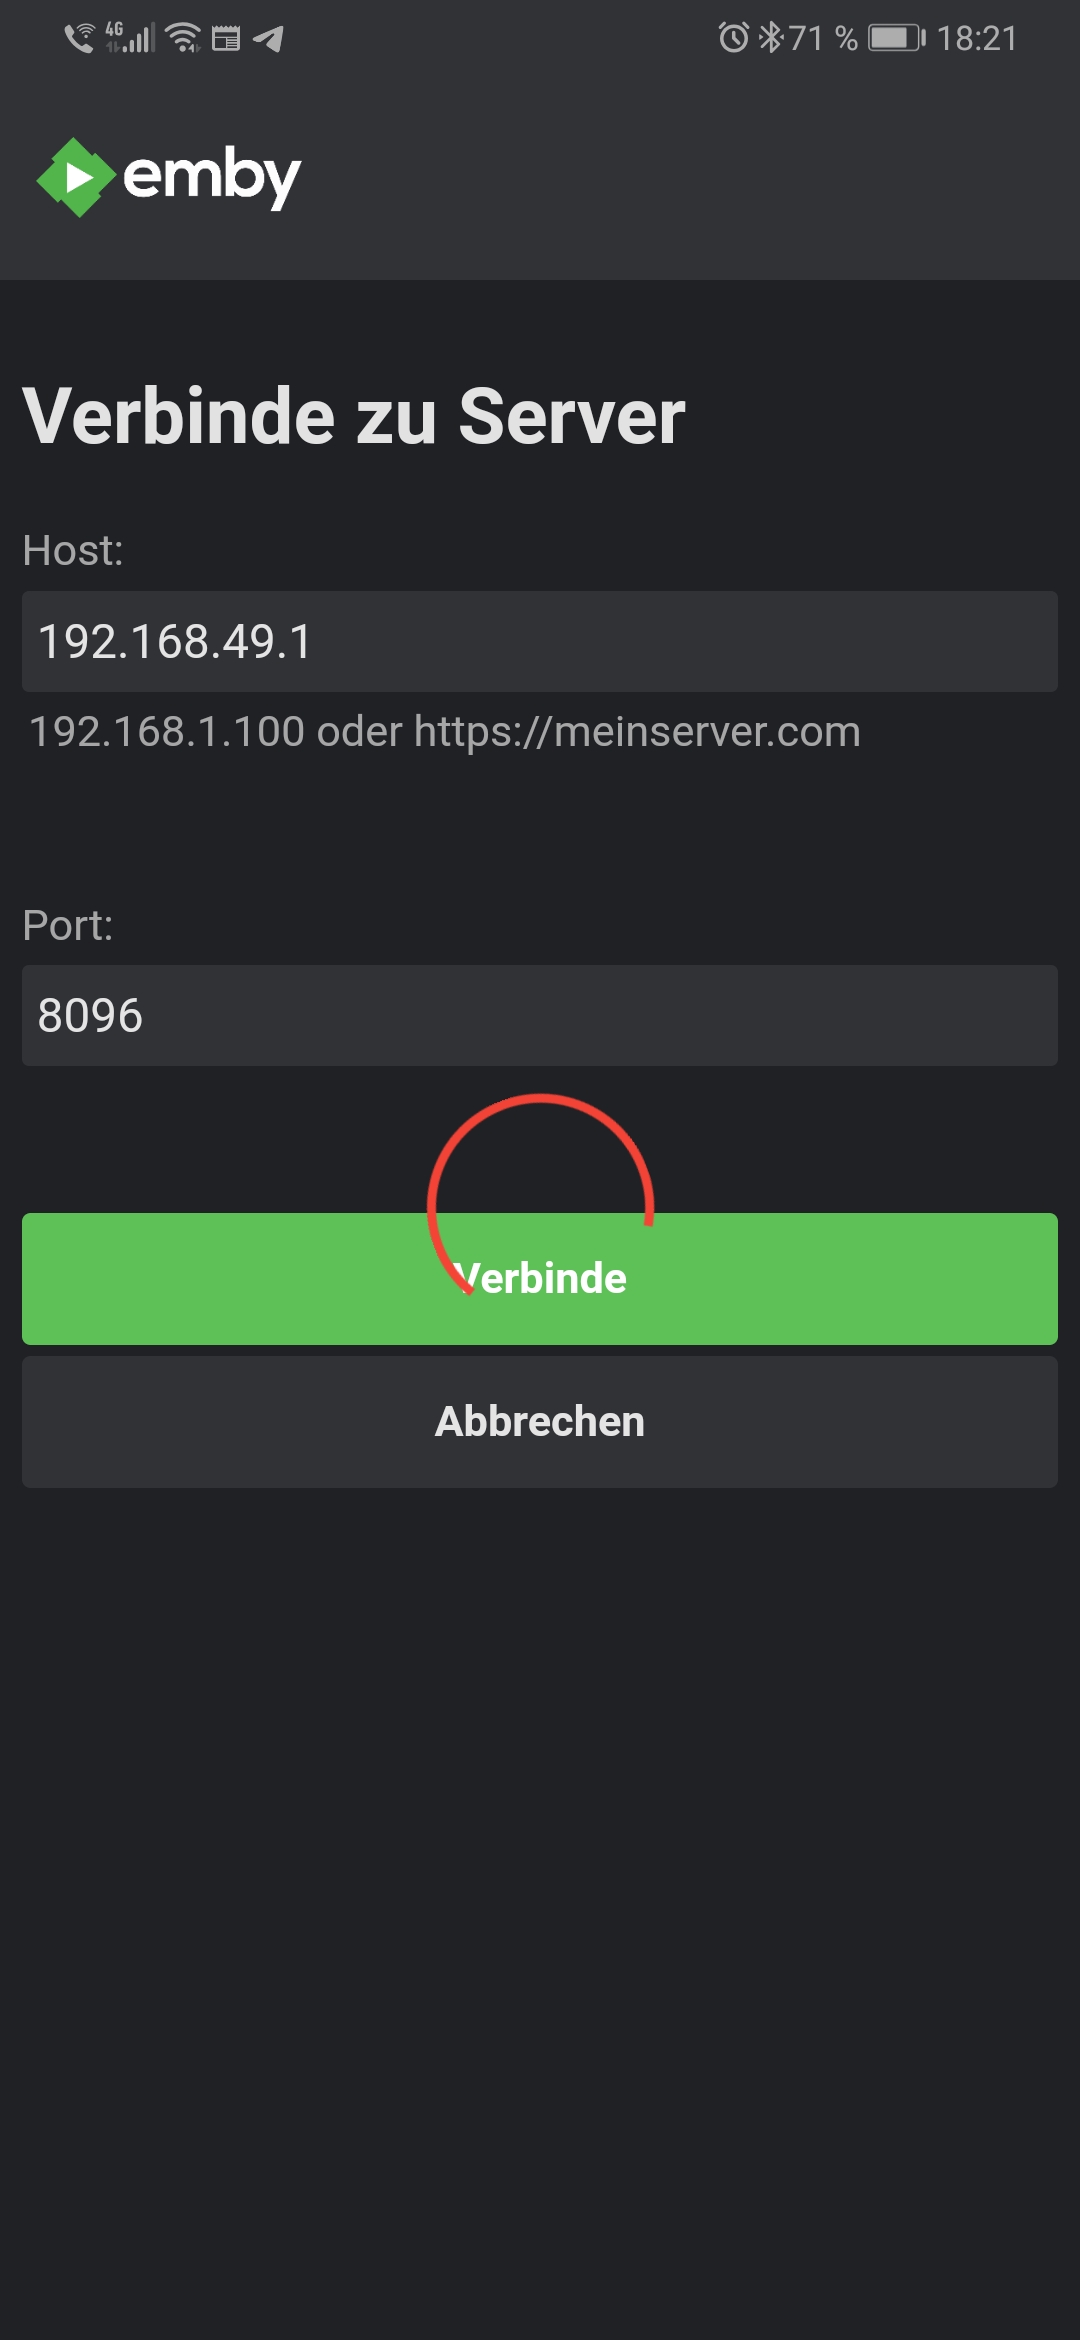Tap the Host: label

[x=73, y=550]
